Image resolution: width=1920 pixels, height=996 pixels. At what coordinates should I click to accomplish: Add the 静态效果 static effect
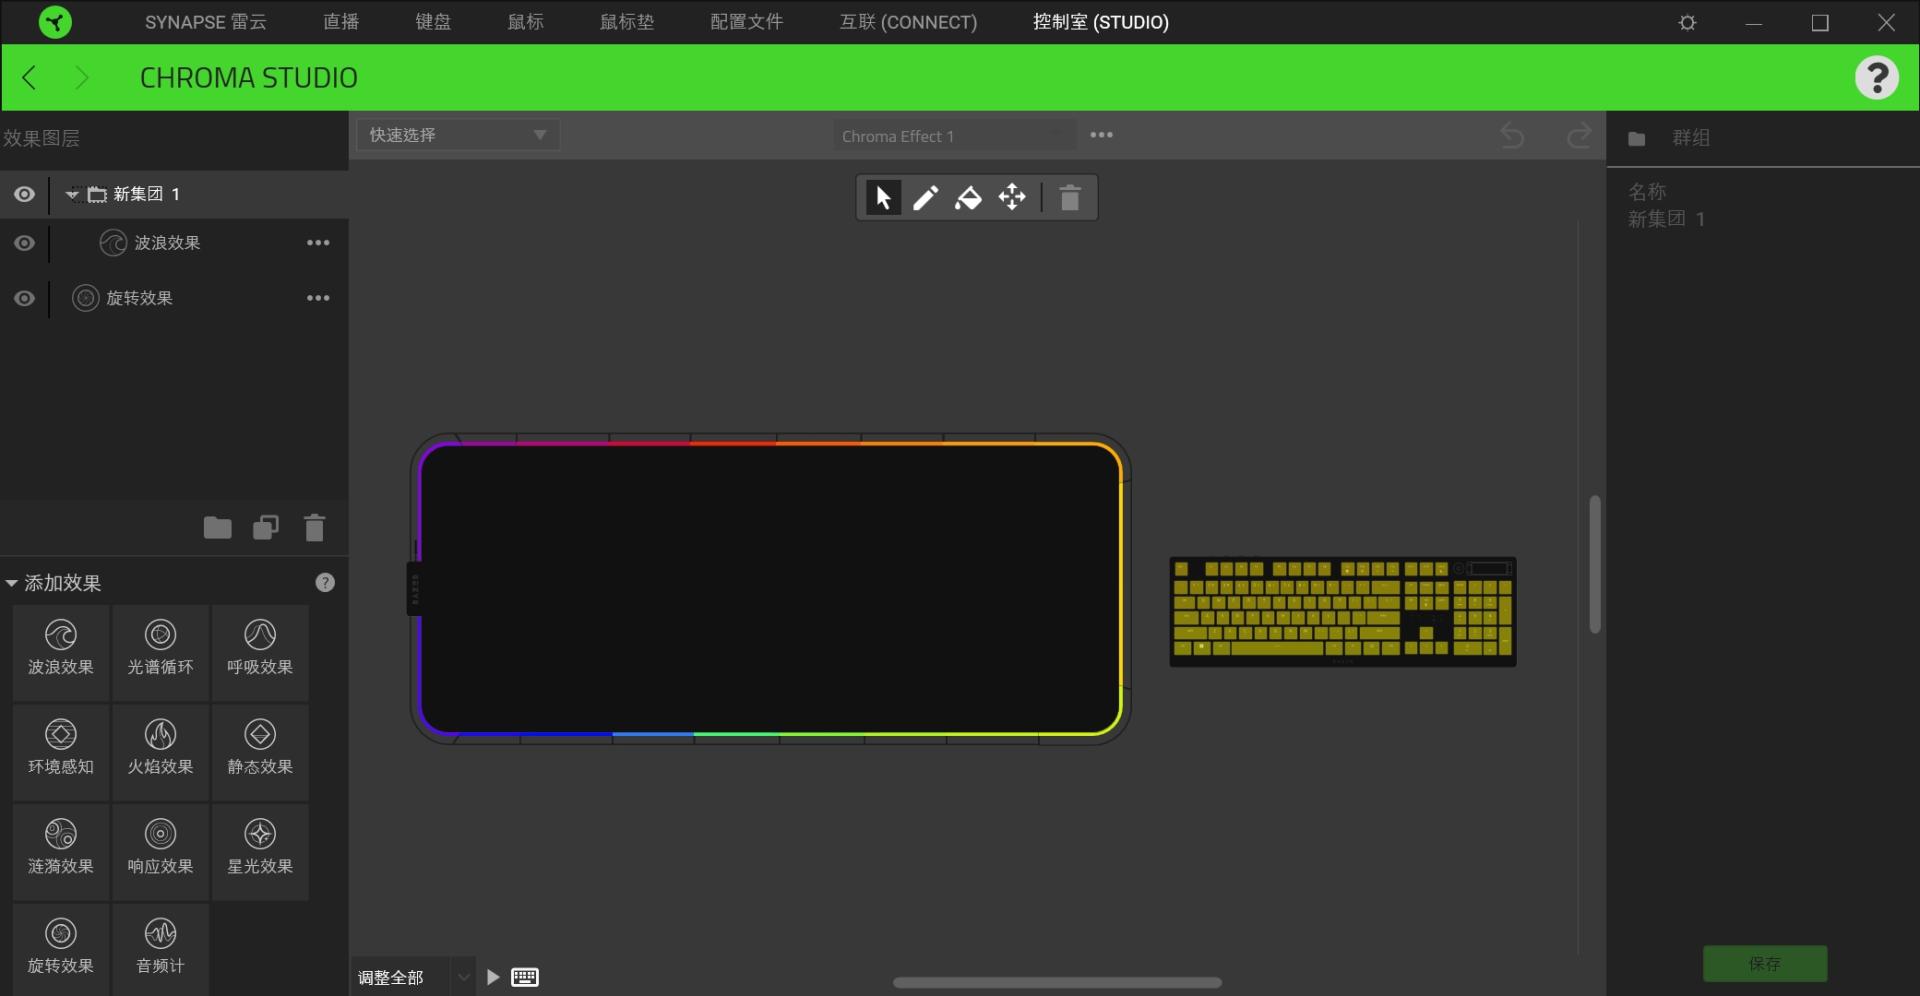(x=260, y=751)
